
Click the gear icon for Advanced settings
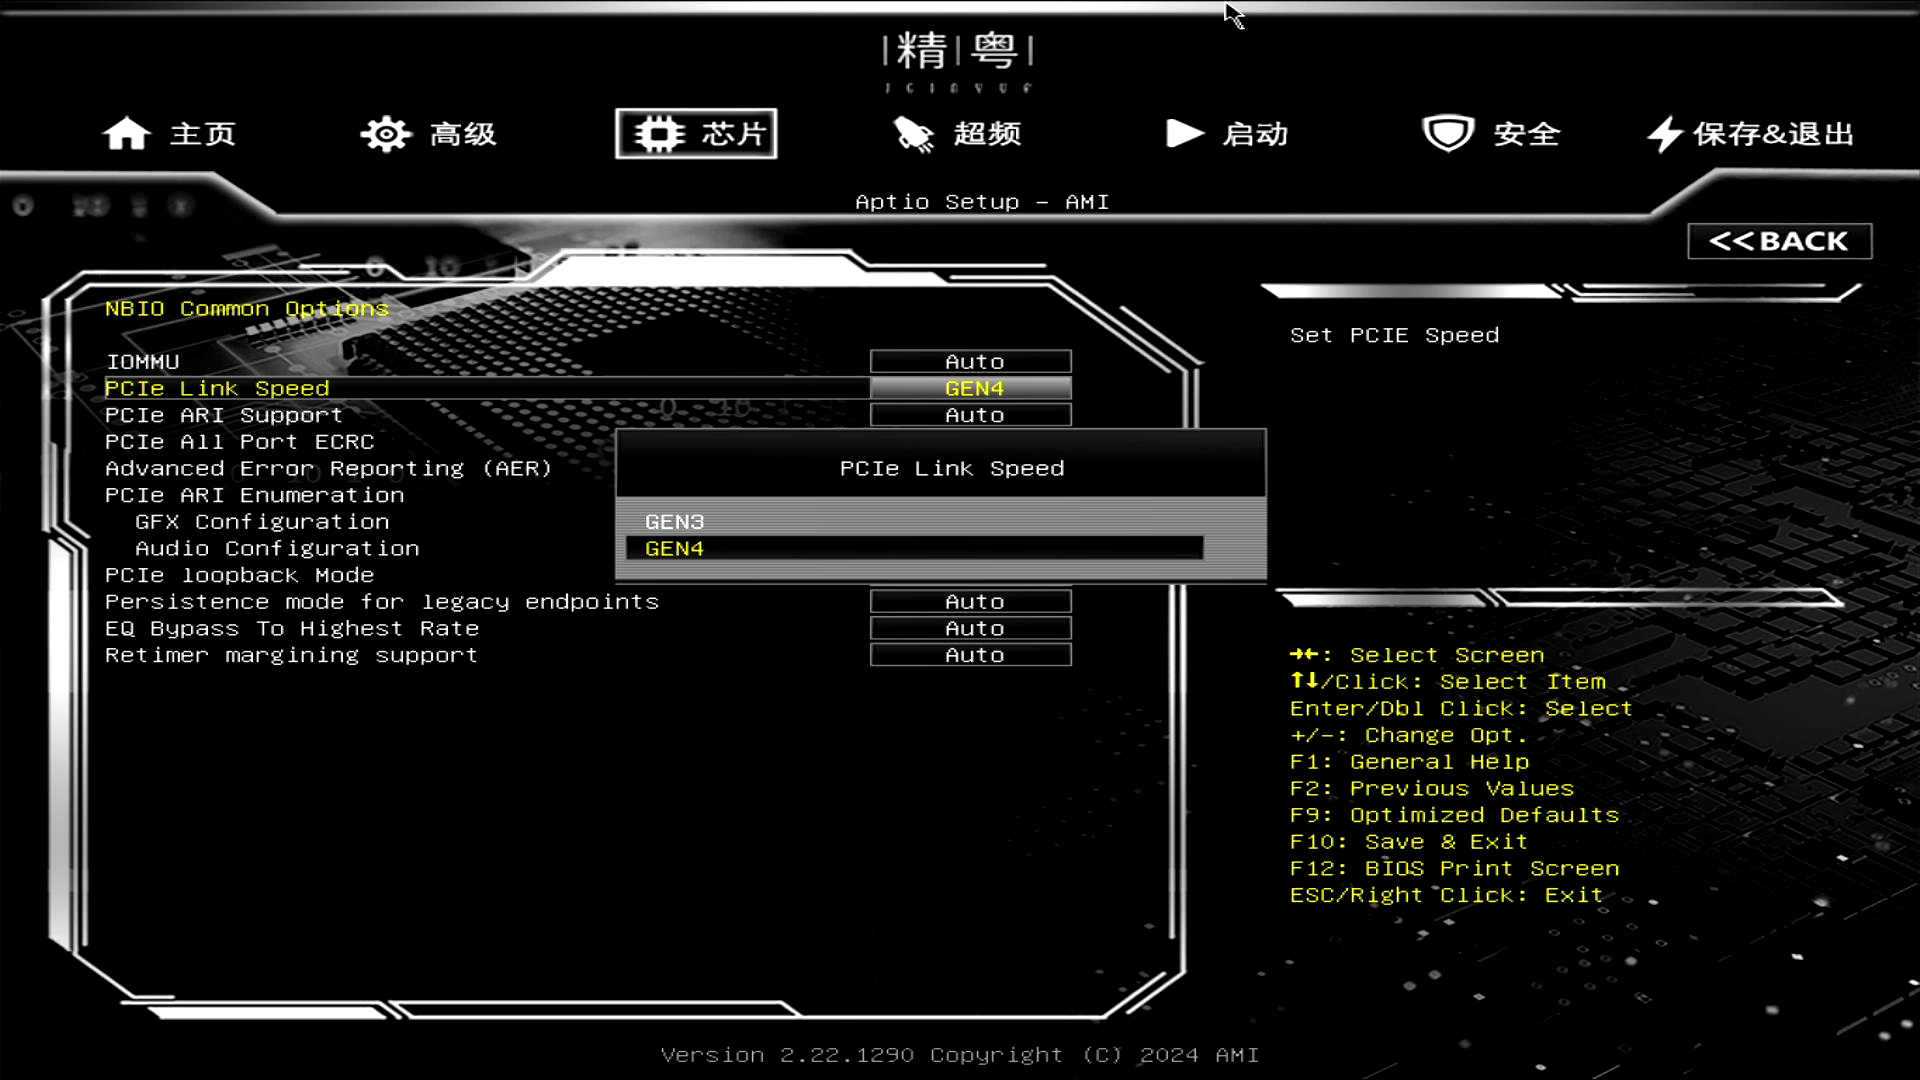[386, 134]
